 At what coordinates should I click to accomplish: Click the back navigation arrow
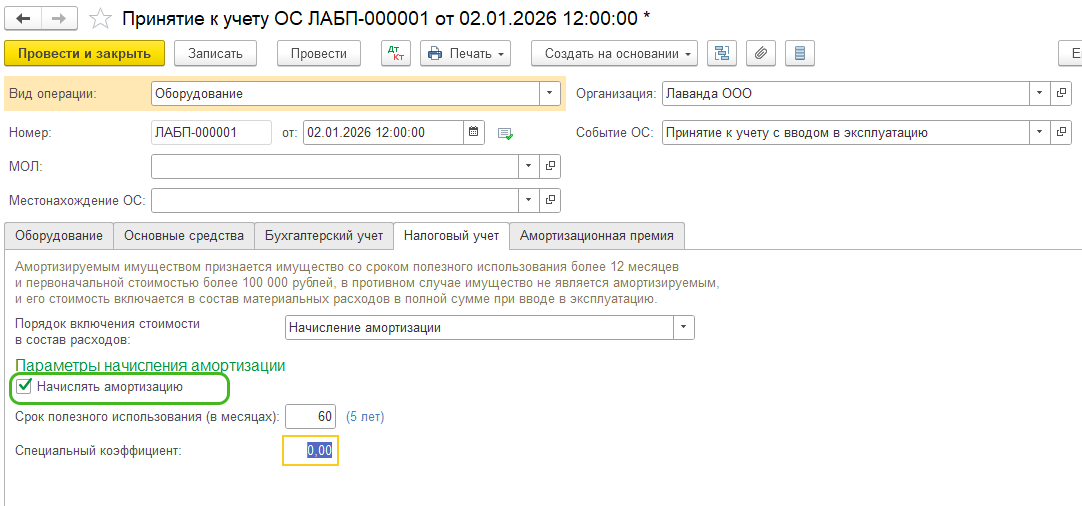(x=23, y=18)
